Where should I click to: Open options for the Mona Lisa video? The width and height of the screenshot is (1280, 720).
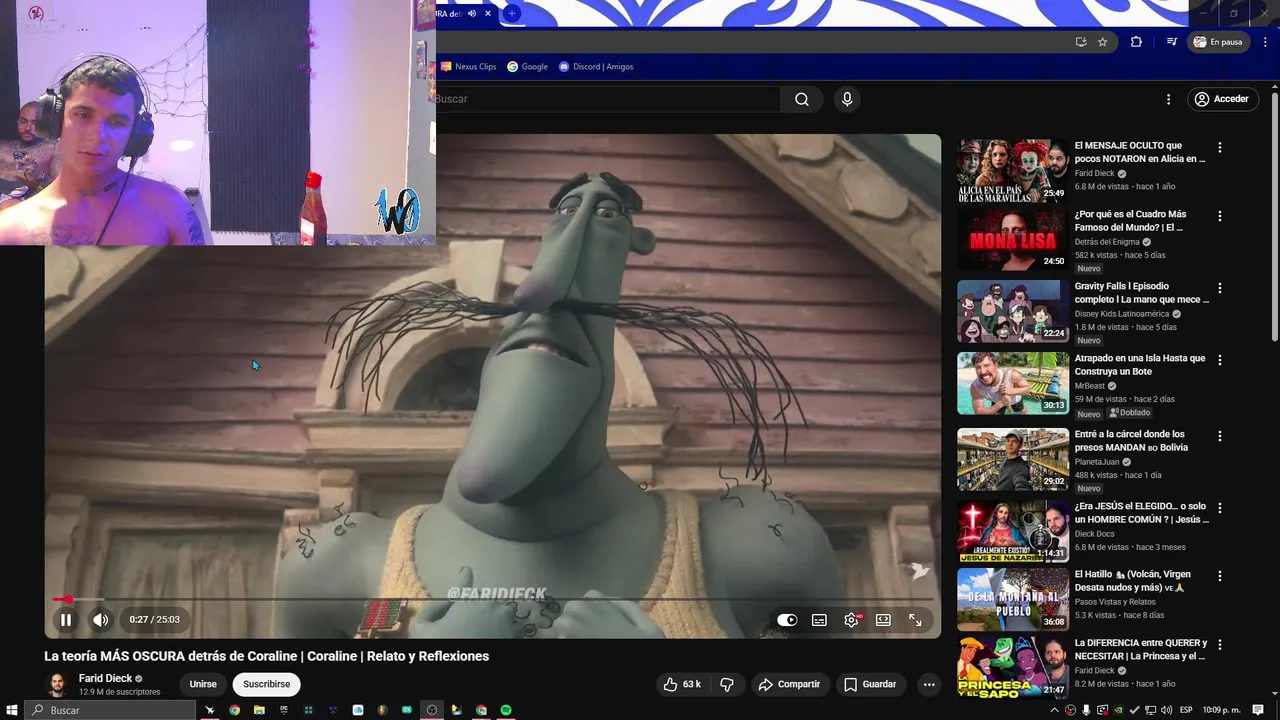pos(1219,215)
